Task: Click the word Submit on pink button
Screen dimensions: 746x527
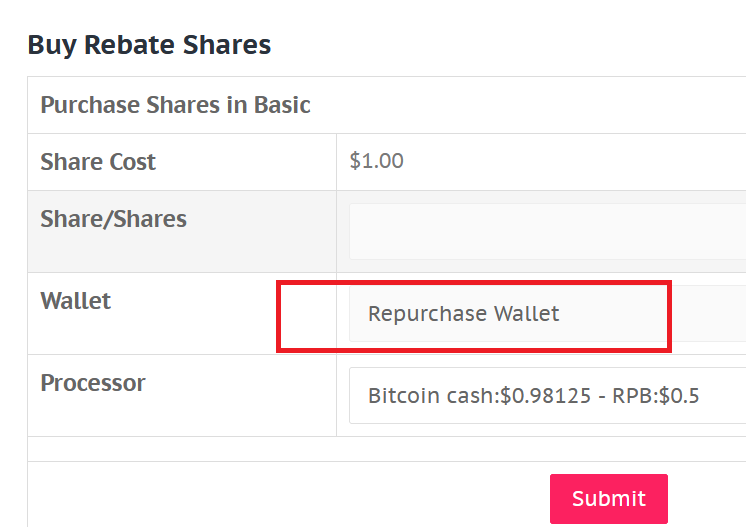Action: tap(609, 498)
